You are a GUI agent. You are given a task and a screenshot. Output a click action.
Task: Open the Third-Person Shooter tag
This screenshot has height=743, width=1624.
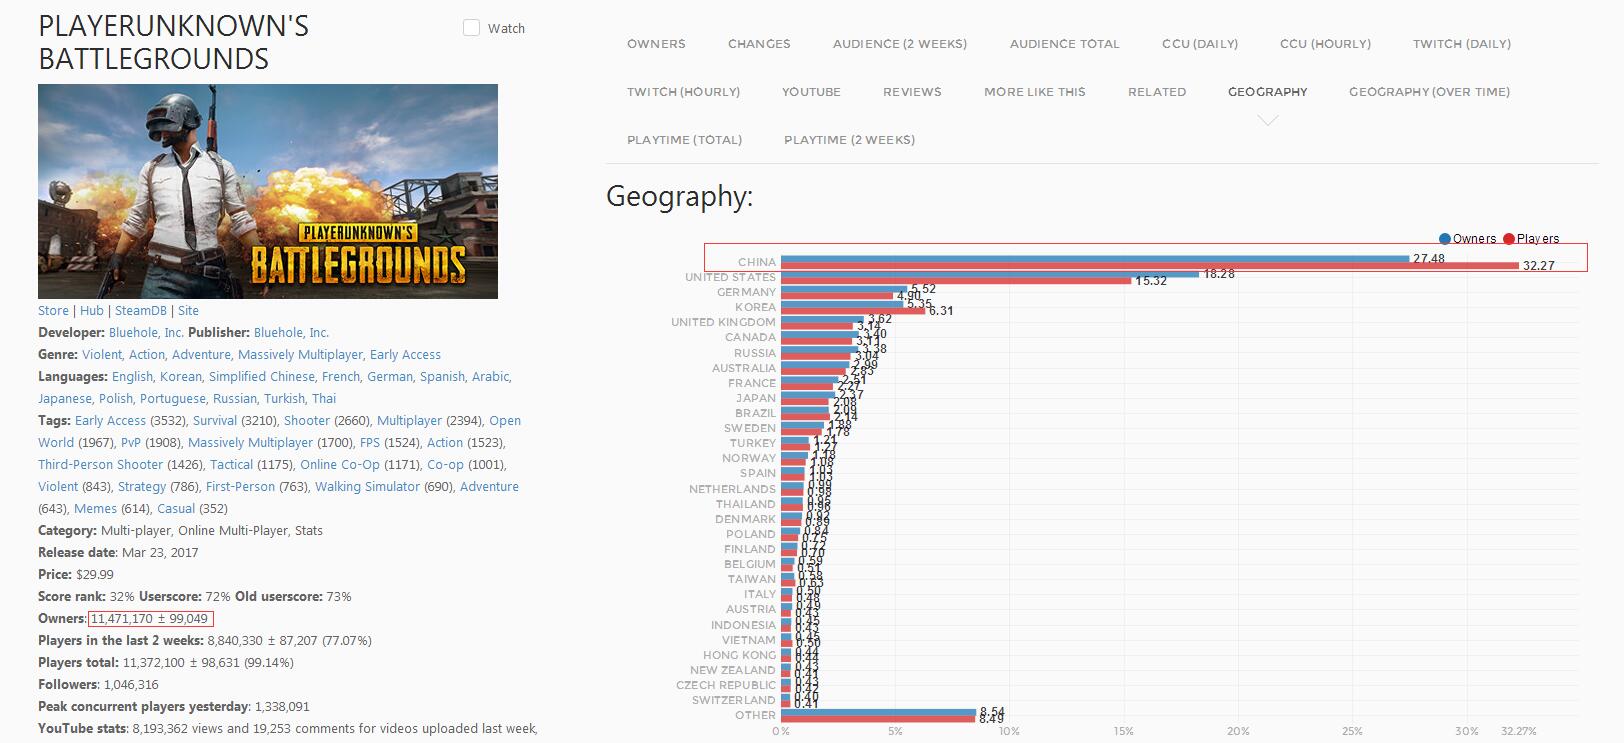click(100, 465)
